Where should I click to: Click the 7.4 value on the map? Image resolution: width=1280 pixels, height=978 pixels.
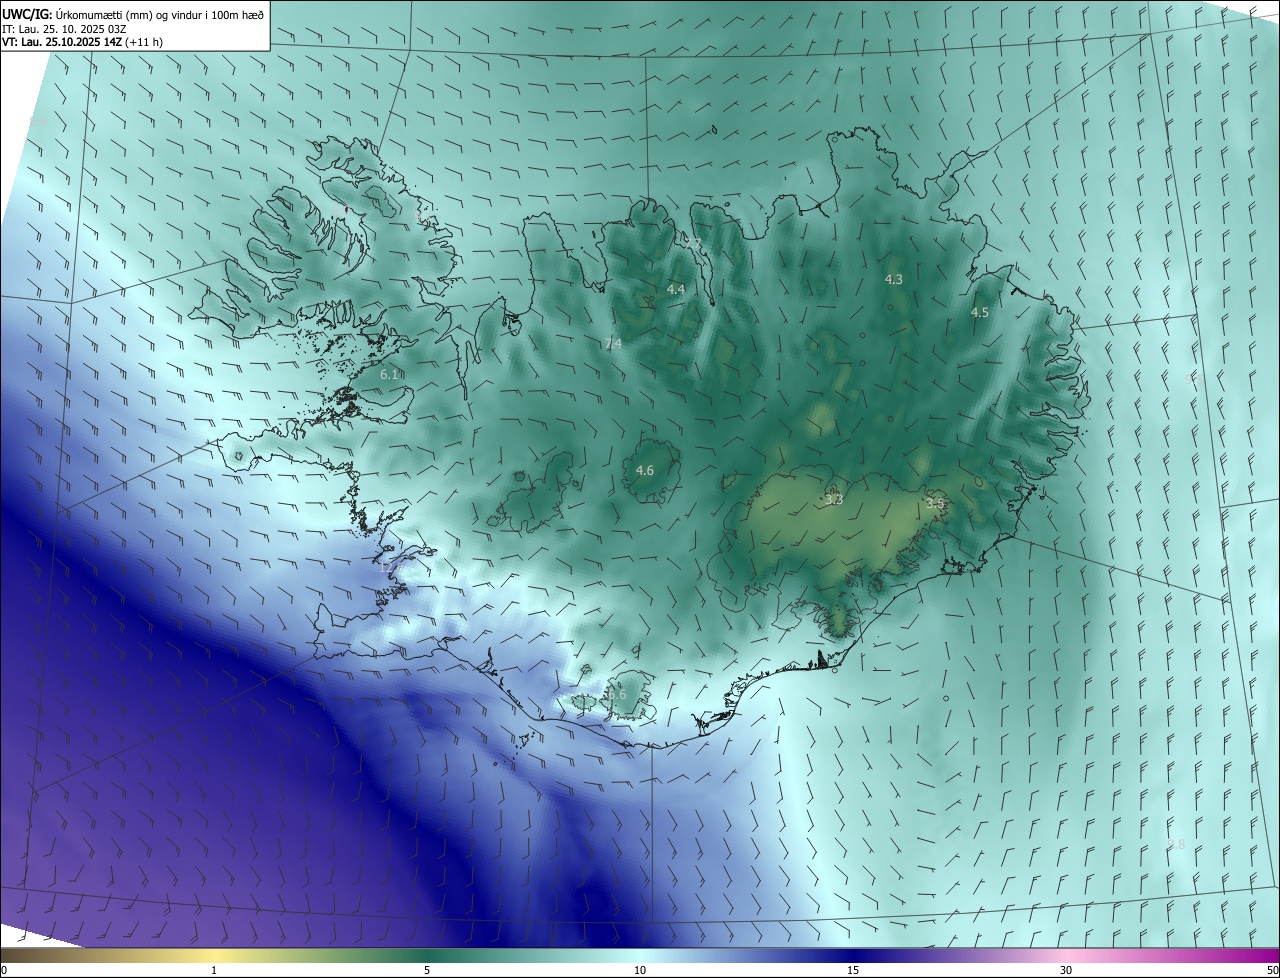tap(613, 343)
